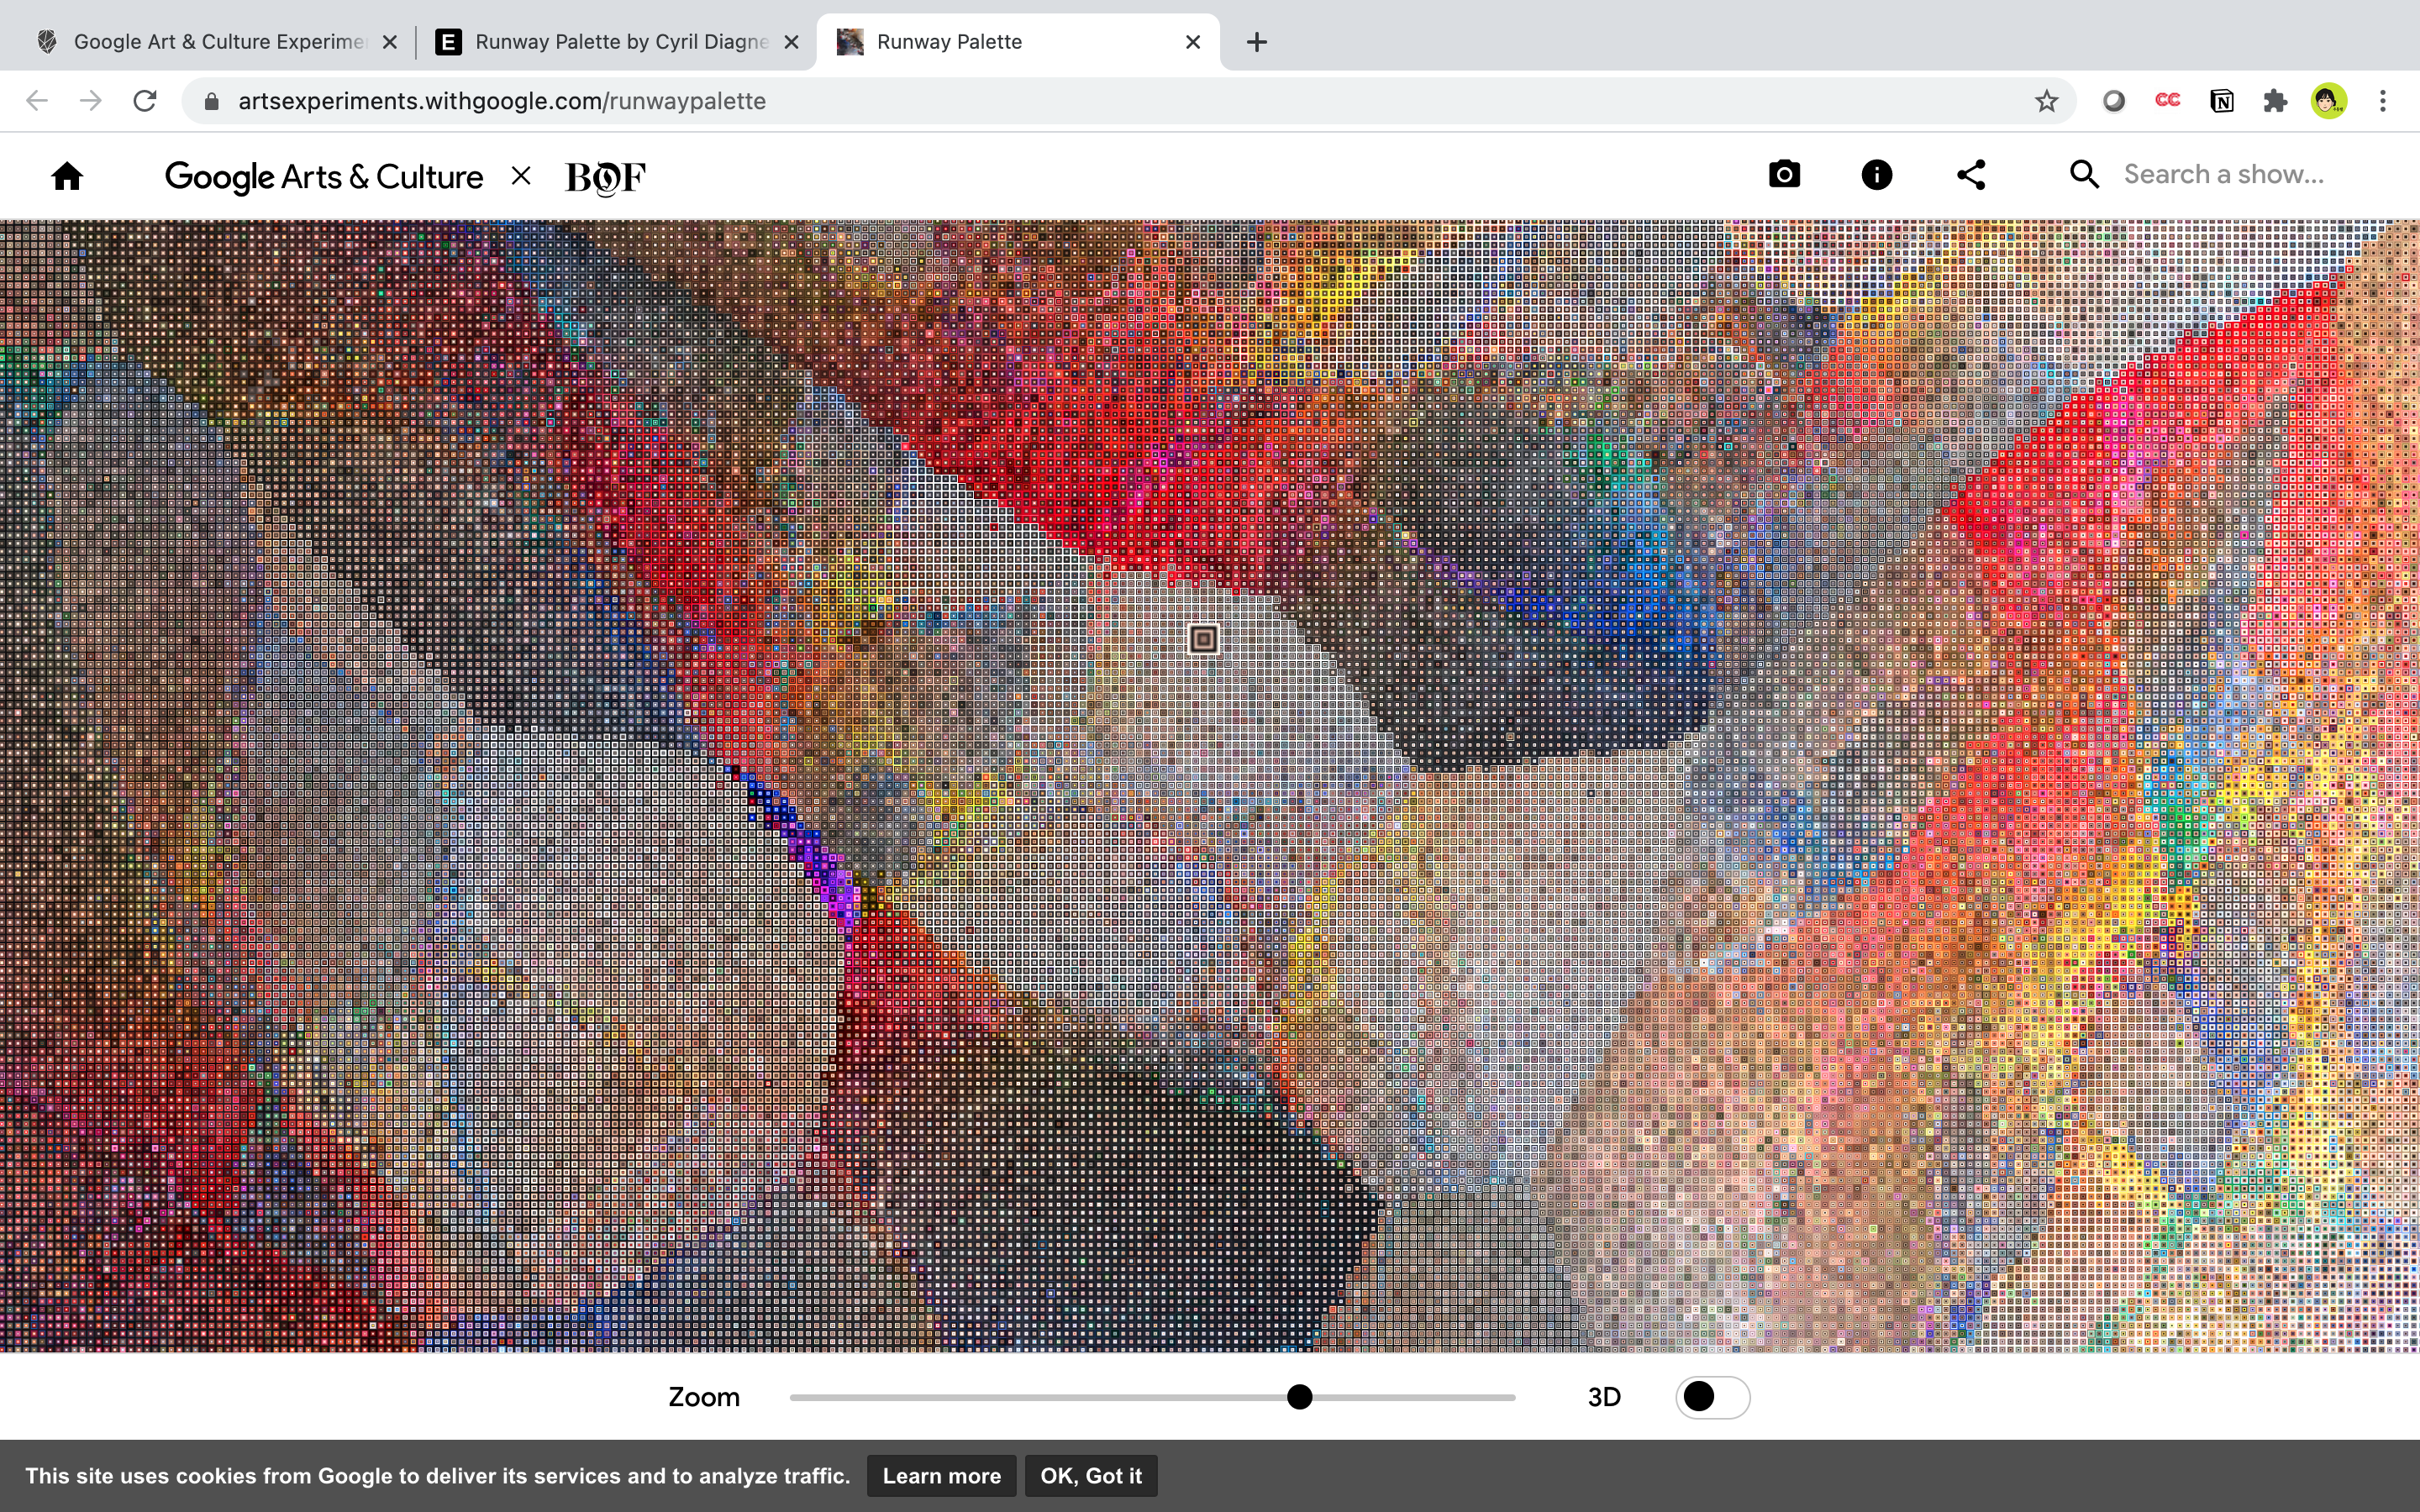Open the Chrome extensions puzzle icon
2420x1512 pixels.
tap(2275, 101)
